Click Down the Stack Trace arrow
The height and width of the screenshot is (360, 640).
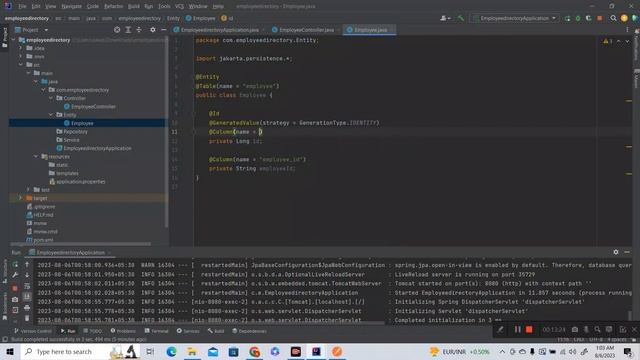click(27, 275)
